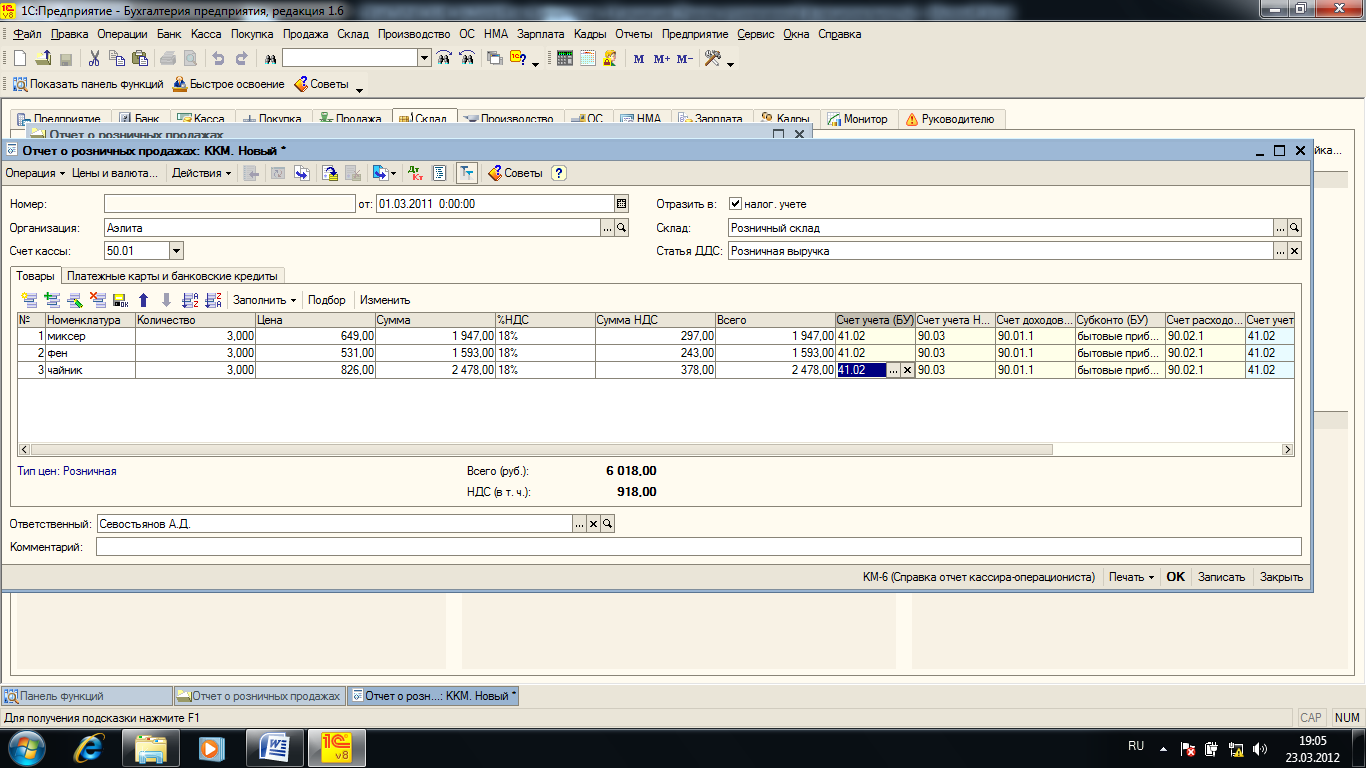Open the calculator icon in main toolbar
The height and width of the screenshot is (768, 1366).
tap(565, 59)
